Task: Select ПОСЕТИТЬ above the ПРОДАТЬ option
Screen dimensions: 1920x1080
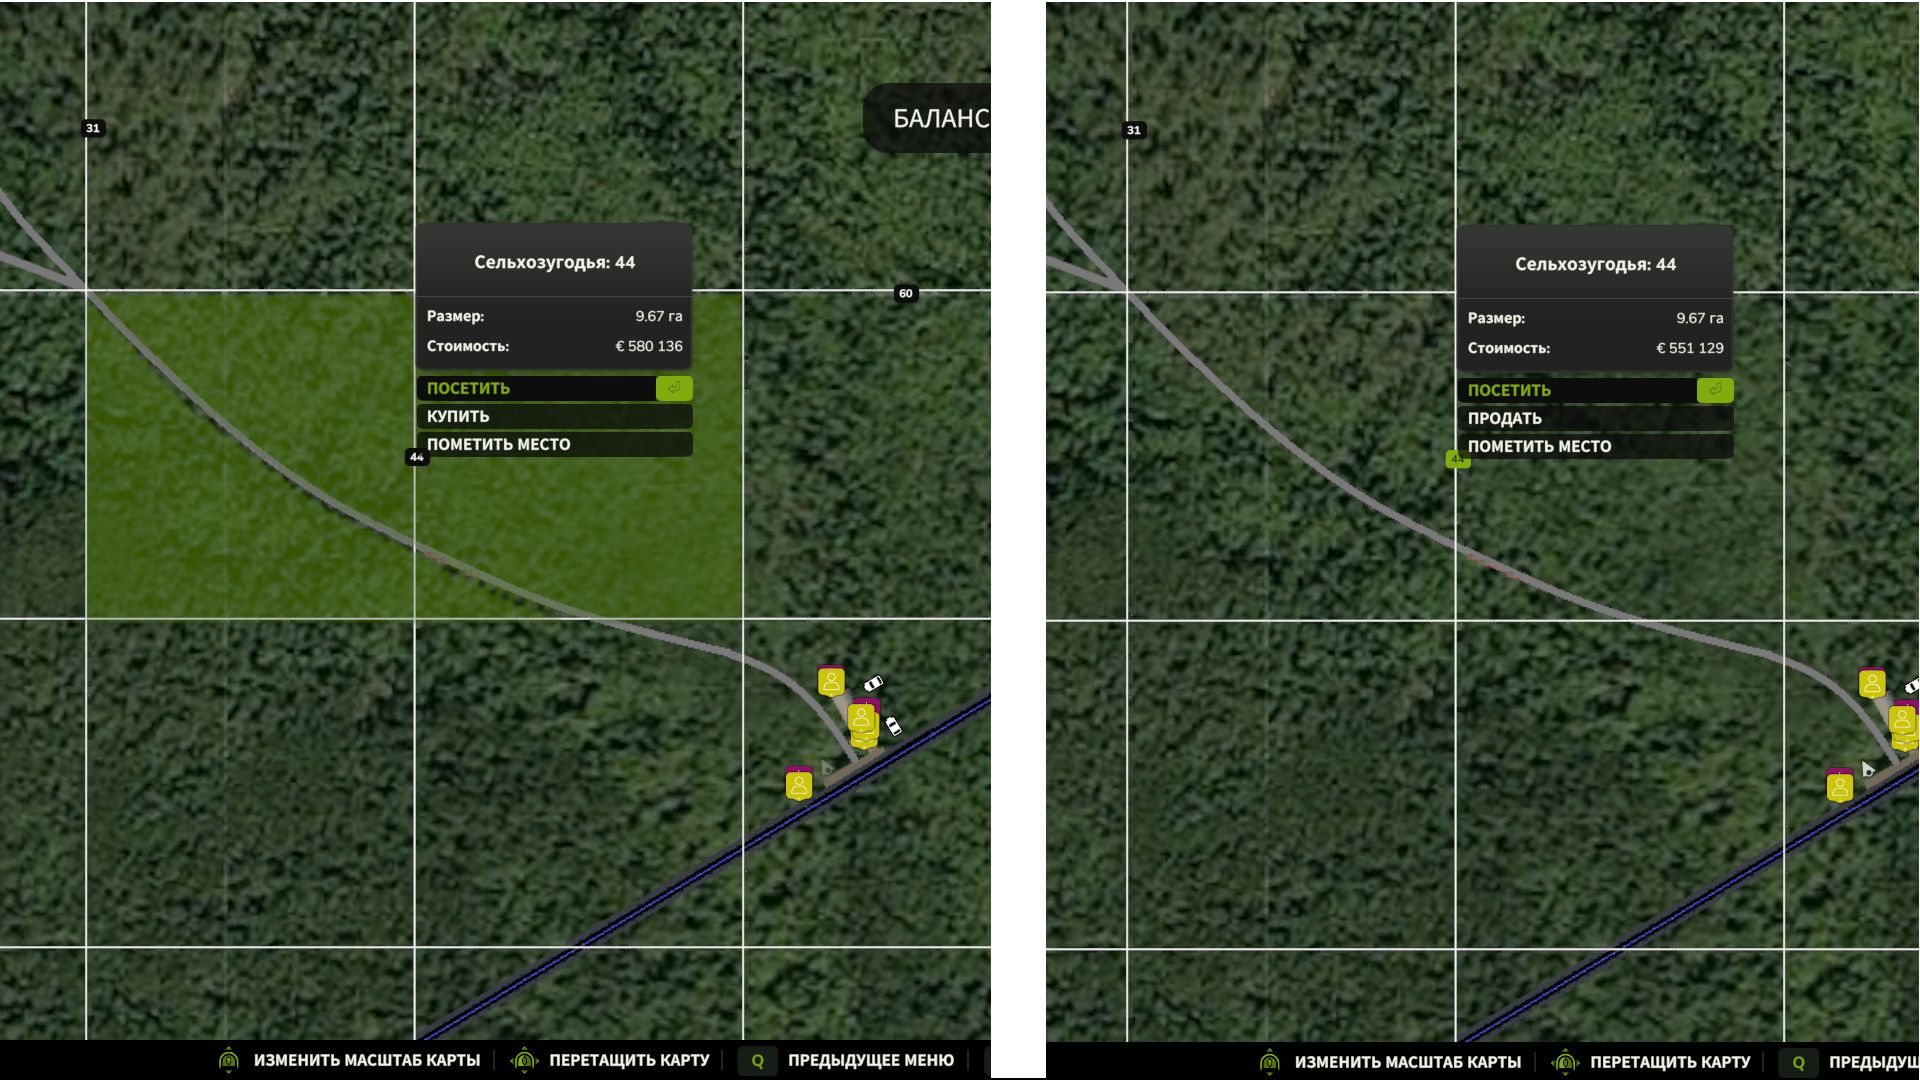Action: coord(1595,390)
